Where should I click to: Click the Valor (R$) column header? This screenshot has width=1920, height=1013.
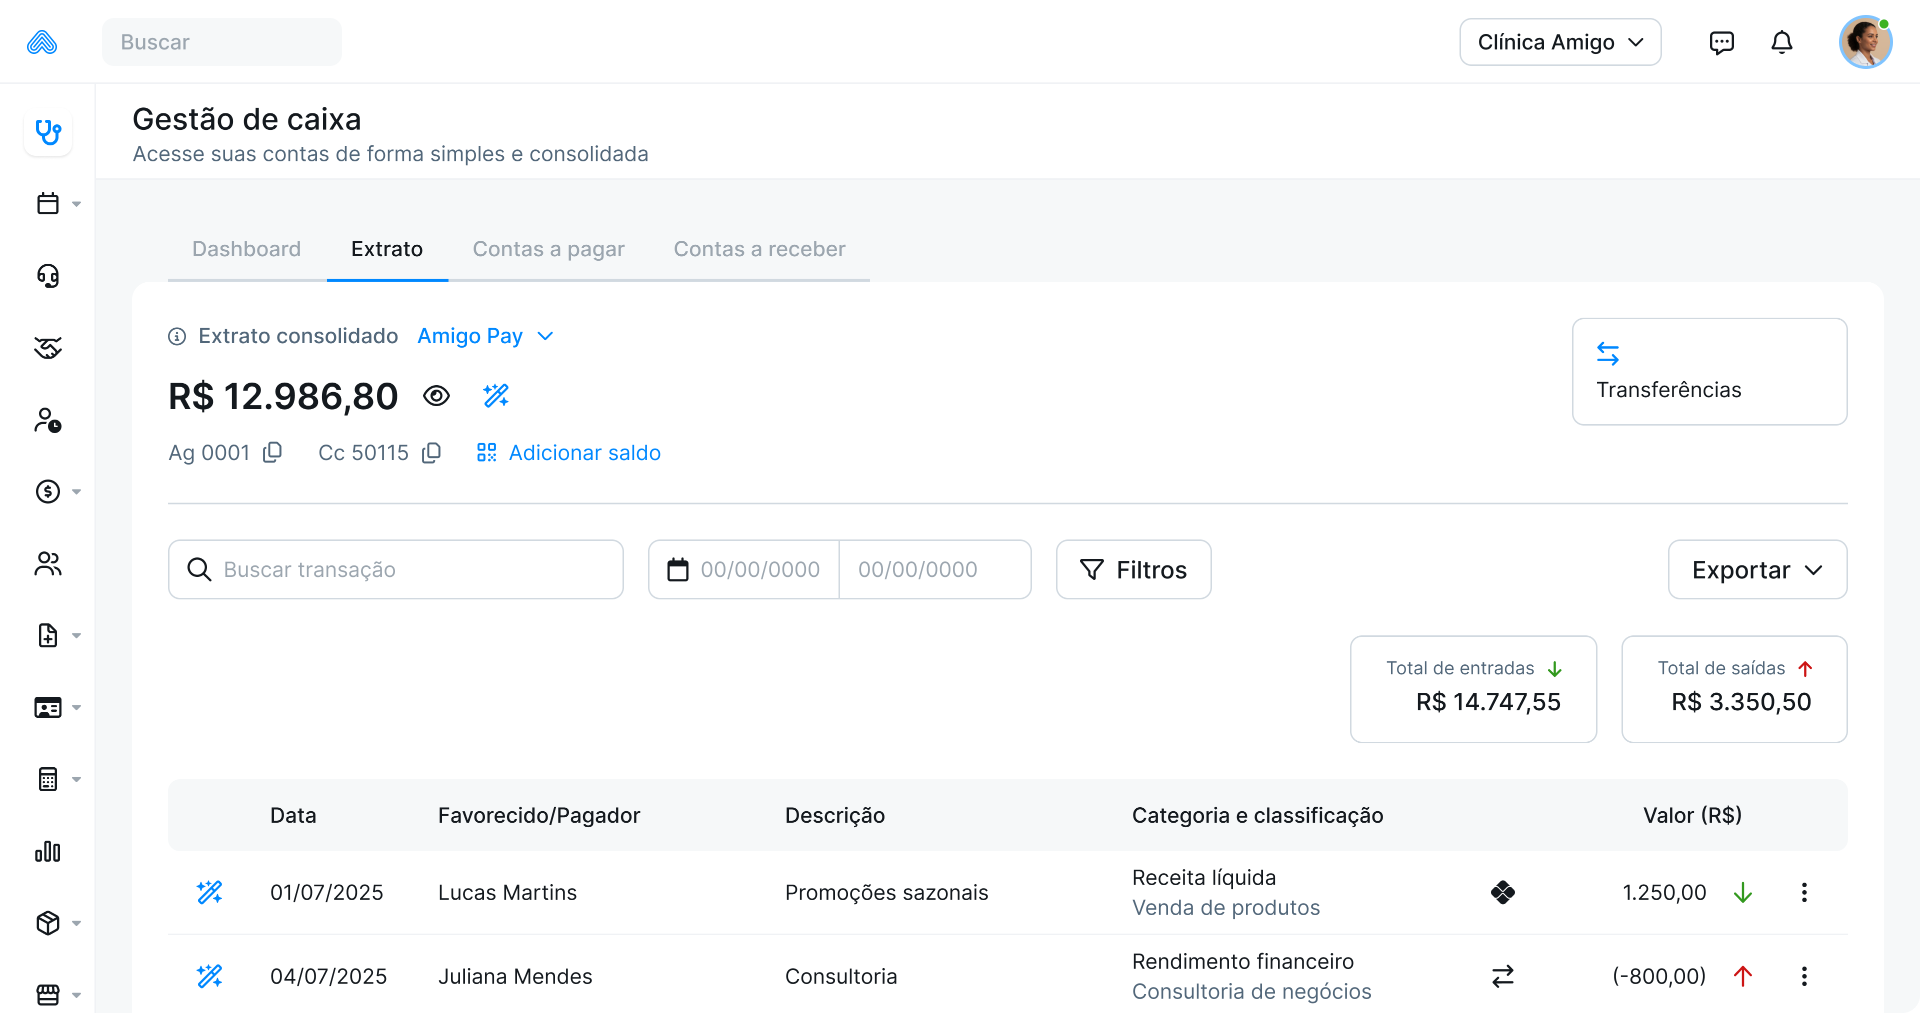click(x=1692, y=815)
